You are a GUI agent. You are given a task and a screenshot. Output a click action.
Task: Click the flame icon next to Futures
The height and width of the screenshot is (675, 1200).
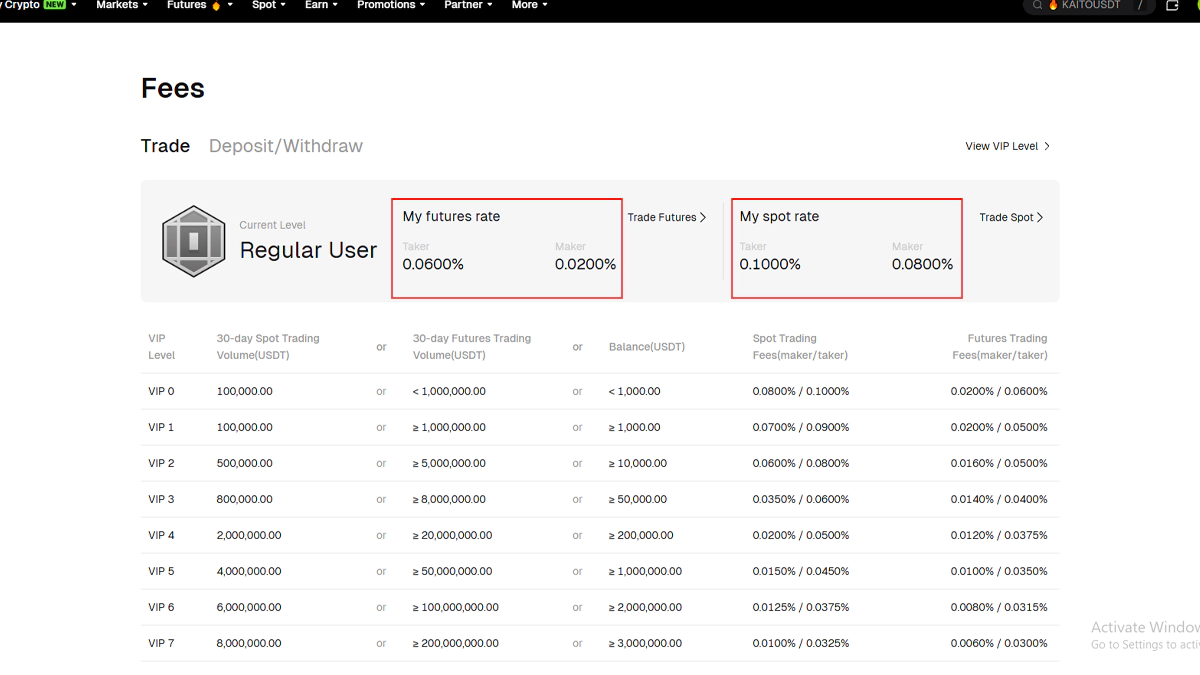tap(217, 5)
